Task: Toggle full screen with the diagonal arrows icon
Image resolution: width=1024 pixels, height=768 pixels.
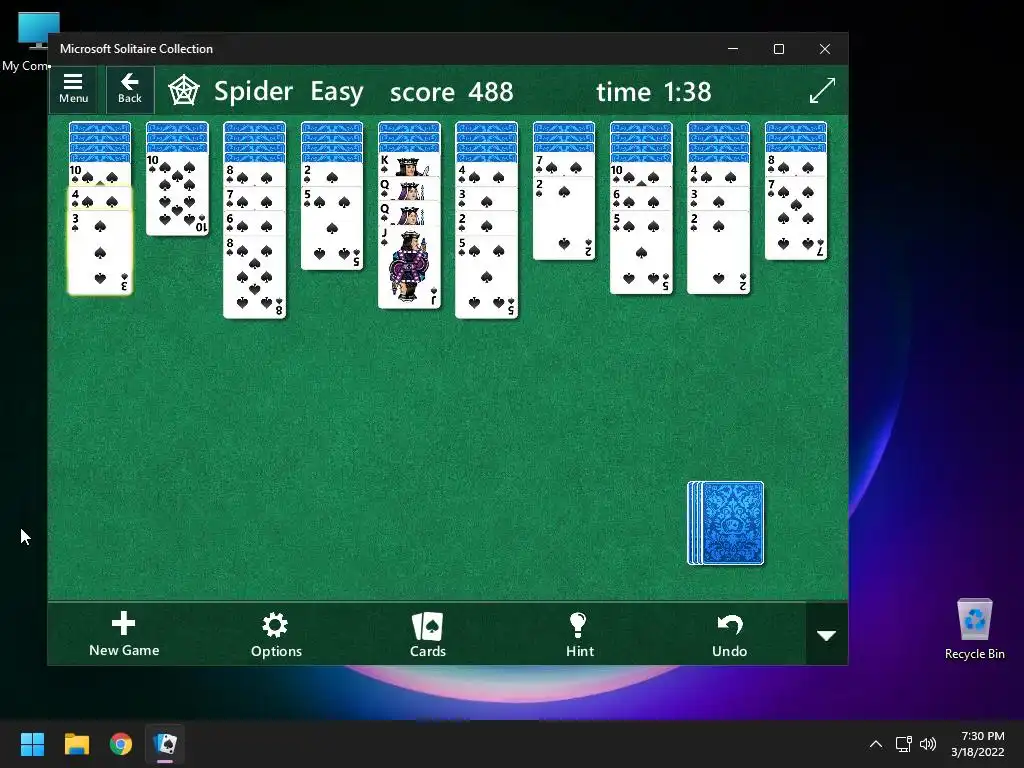Action: tap(822, 90)
